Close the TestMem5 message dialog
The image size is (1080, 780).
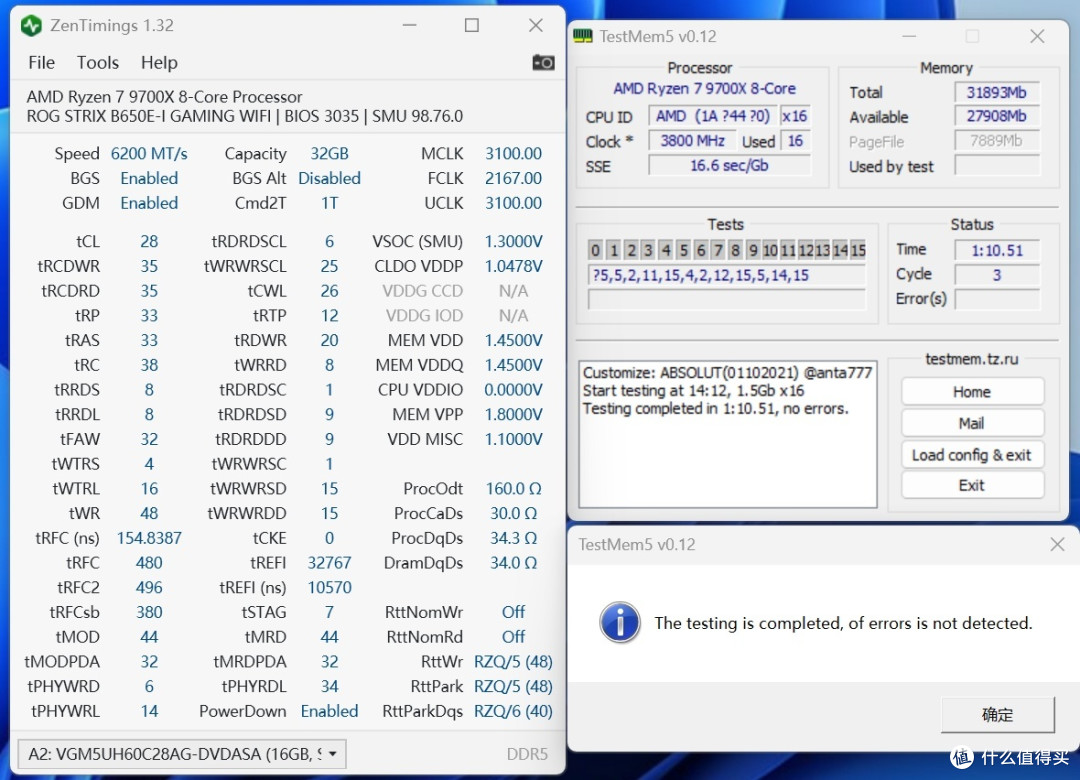pos(1057,544)
